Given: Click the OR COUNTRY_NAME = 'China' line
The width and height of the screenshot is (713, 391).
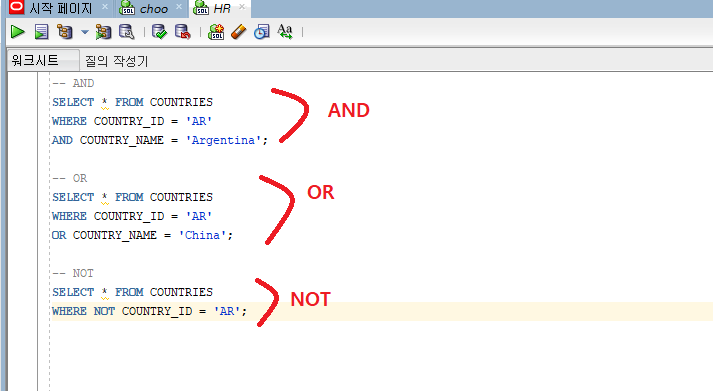Looking at the screenshot, I should [x=142, y=236].
